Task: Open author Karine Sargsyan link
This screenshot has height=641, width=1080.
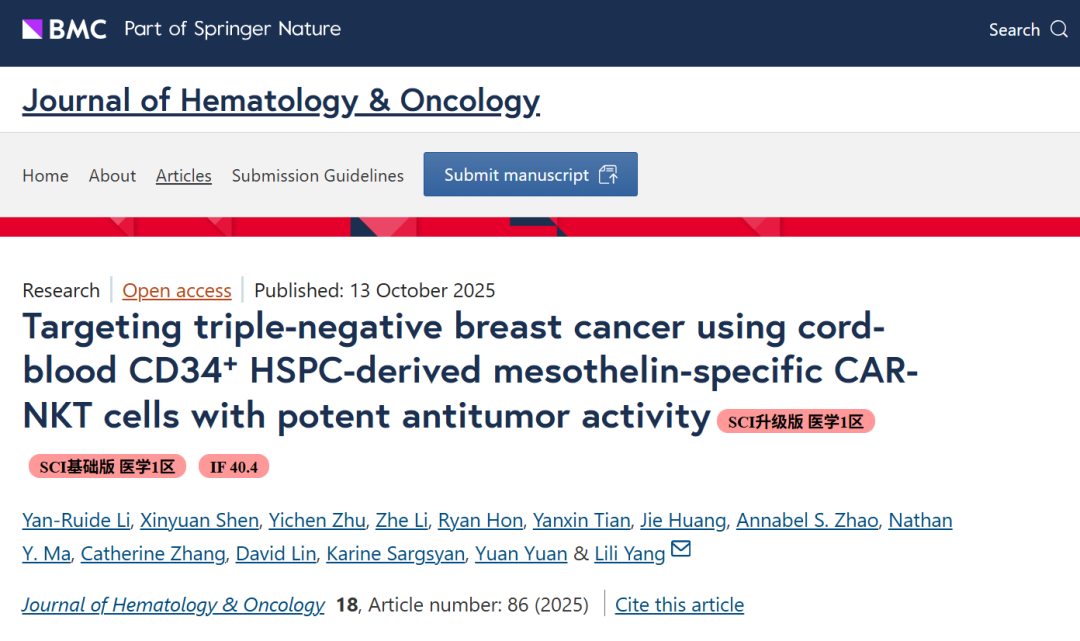Action: click(x=396, y=554)
